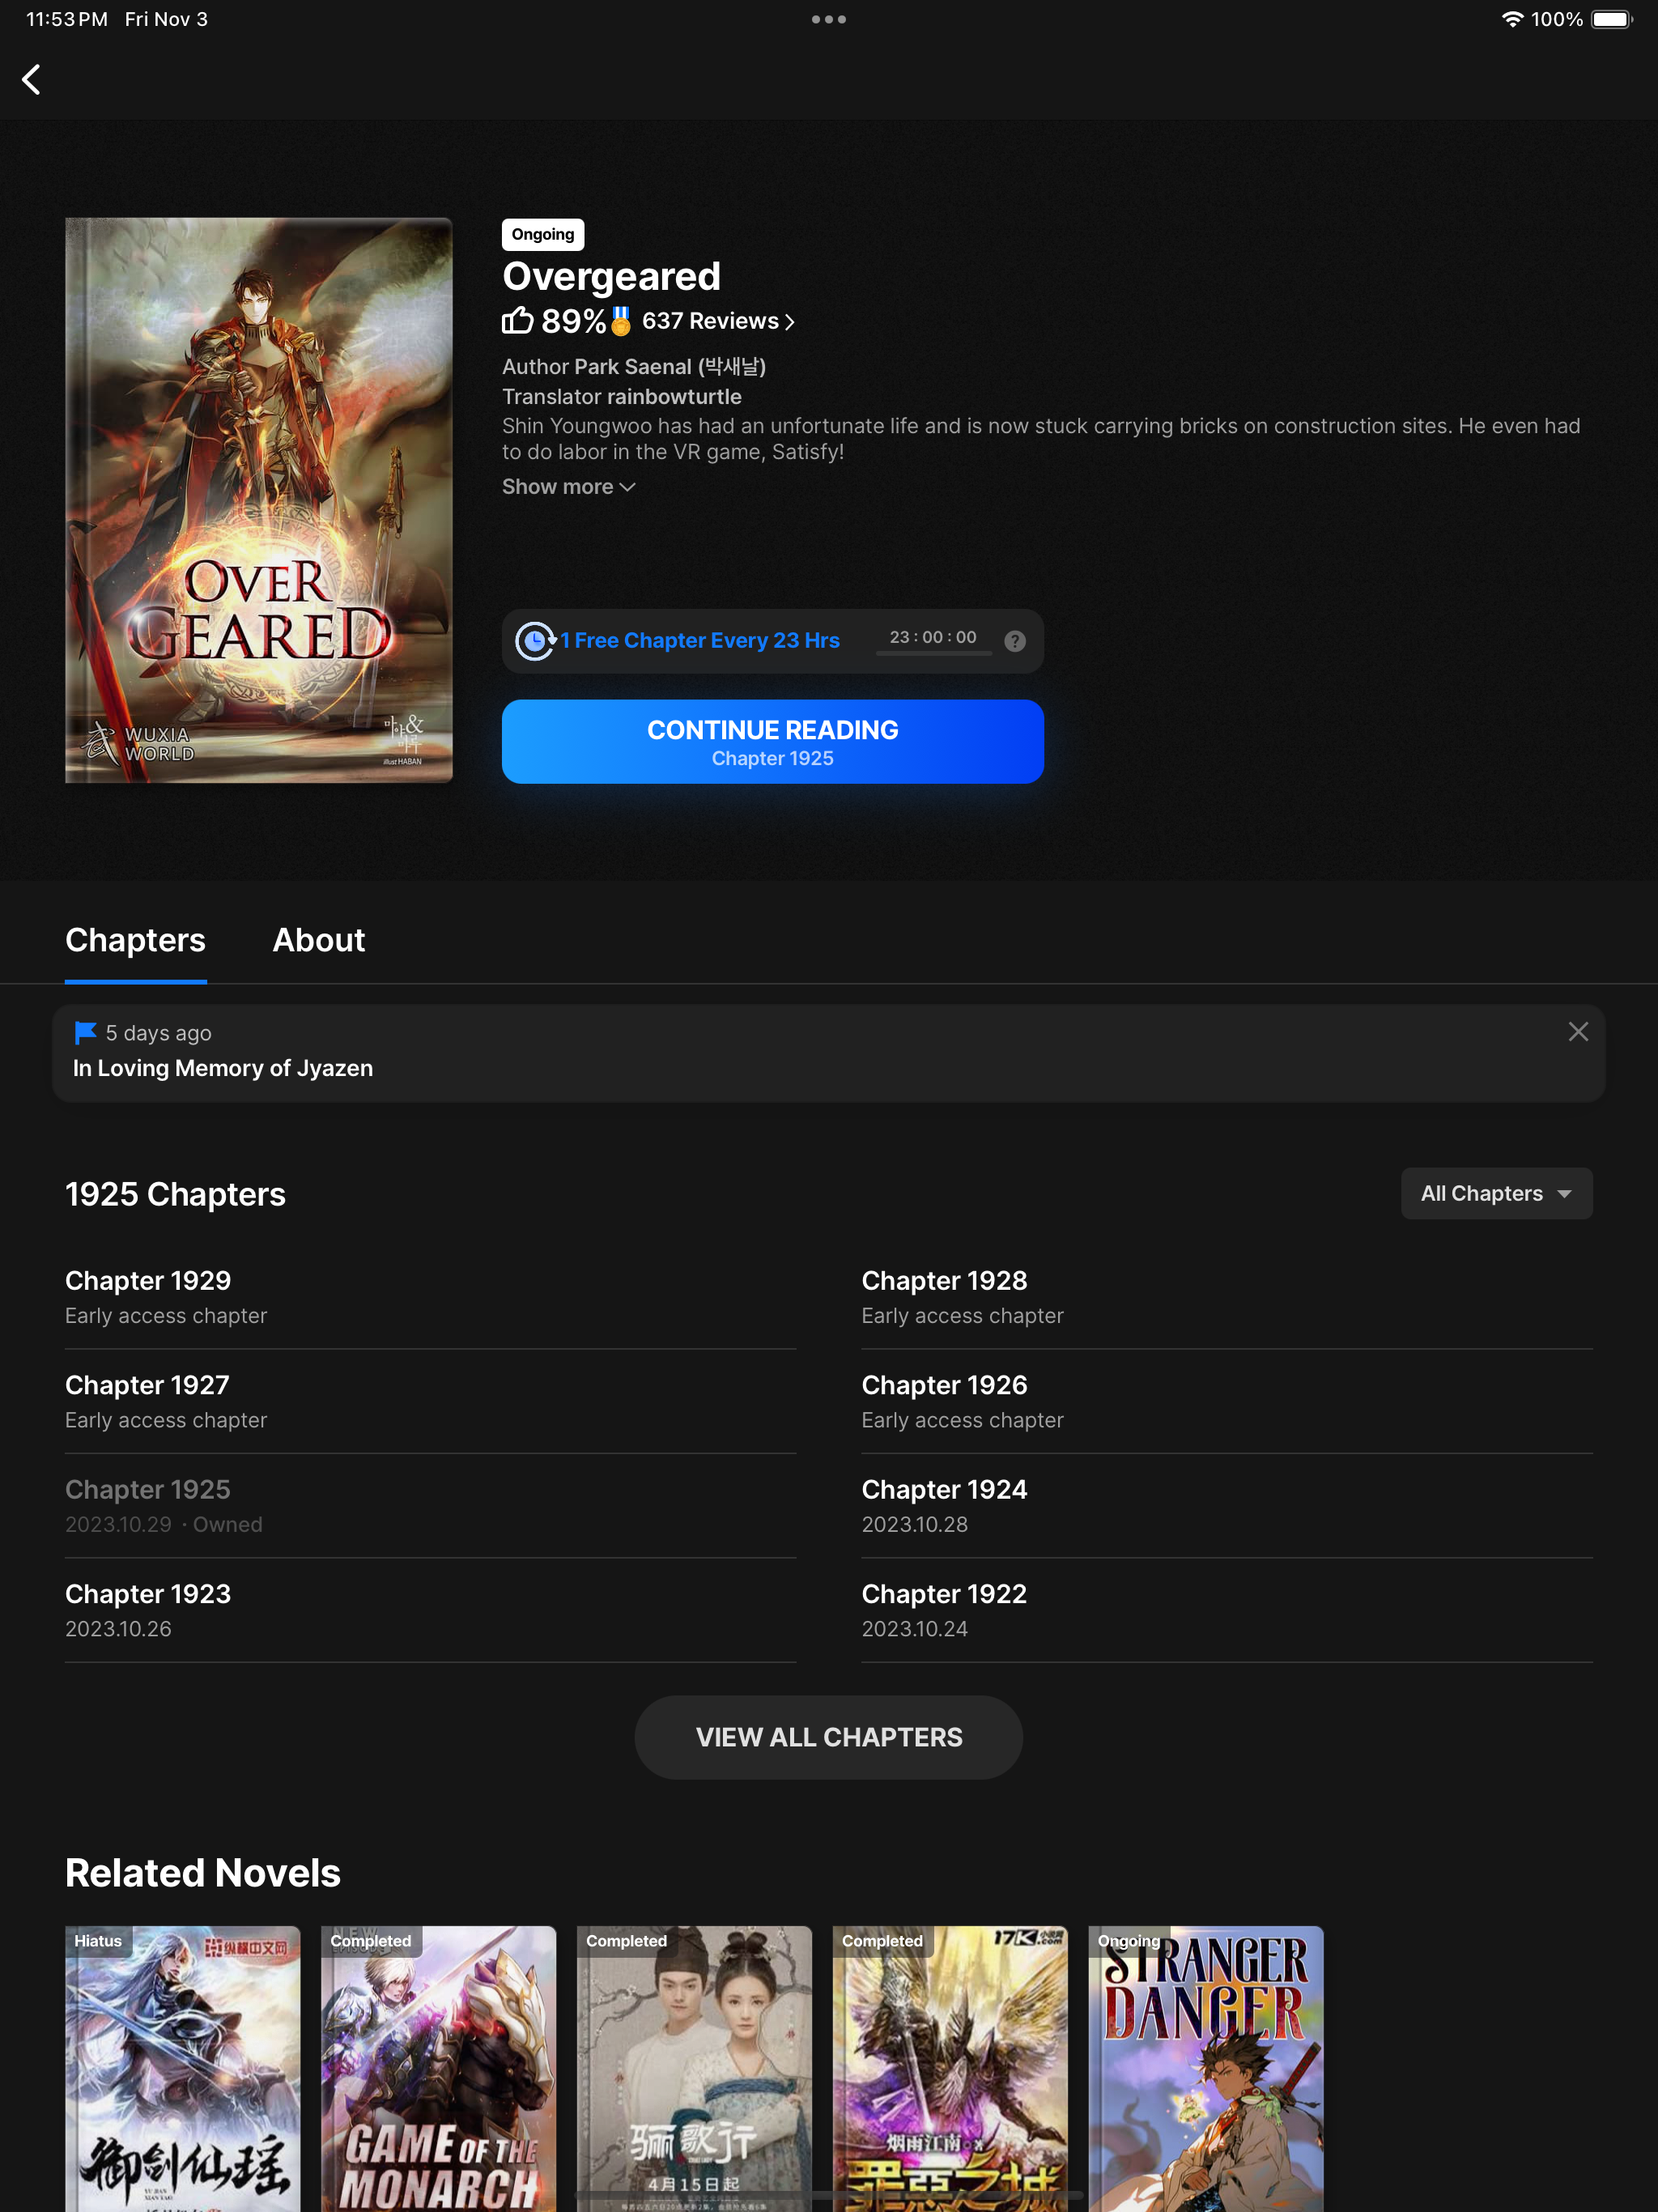Screen dimensions: 1658x2212
Task: Tap the Wi-Fi status icon
Action: pyautogui.click(x=1512, y=19)
